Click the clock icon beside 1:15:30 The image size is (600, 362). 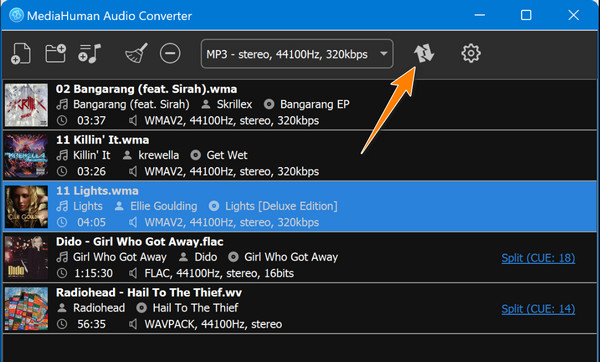tap(62, 274)
